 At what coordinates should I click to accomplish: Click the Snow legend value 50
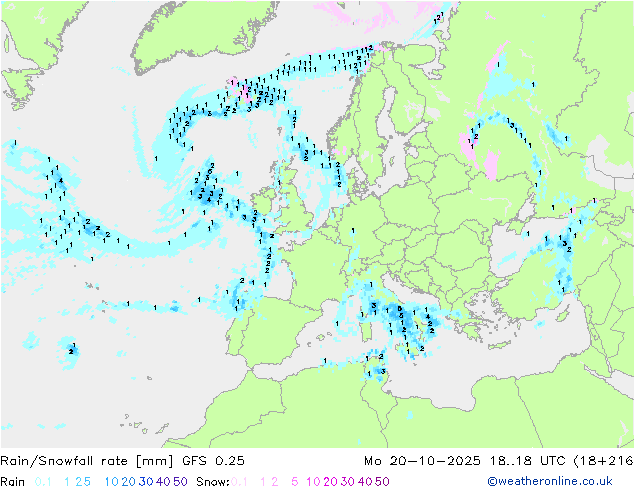point(383,482)
